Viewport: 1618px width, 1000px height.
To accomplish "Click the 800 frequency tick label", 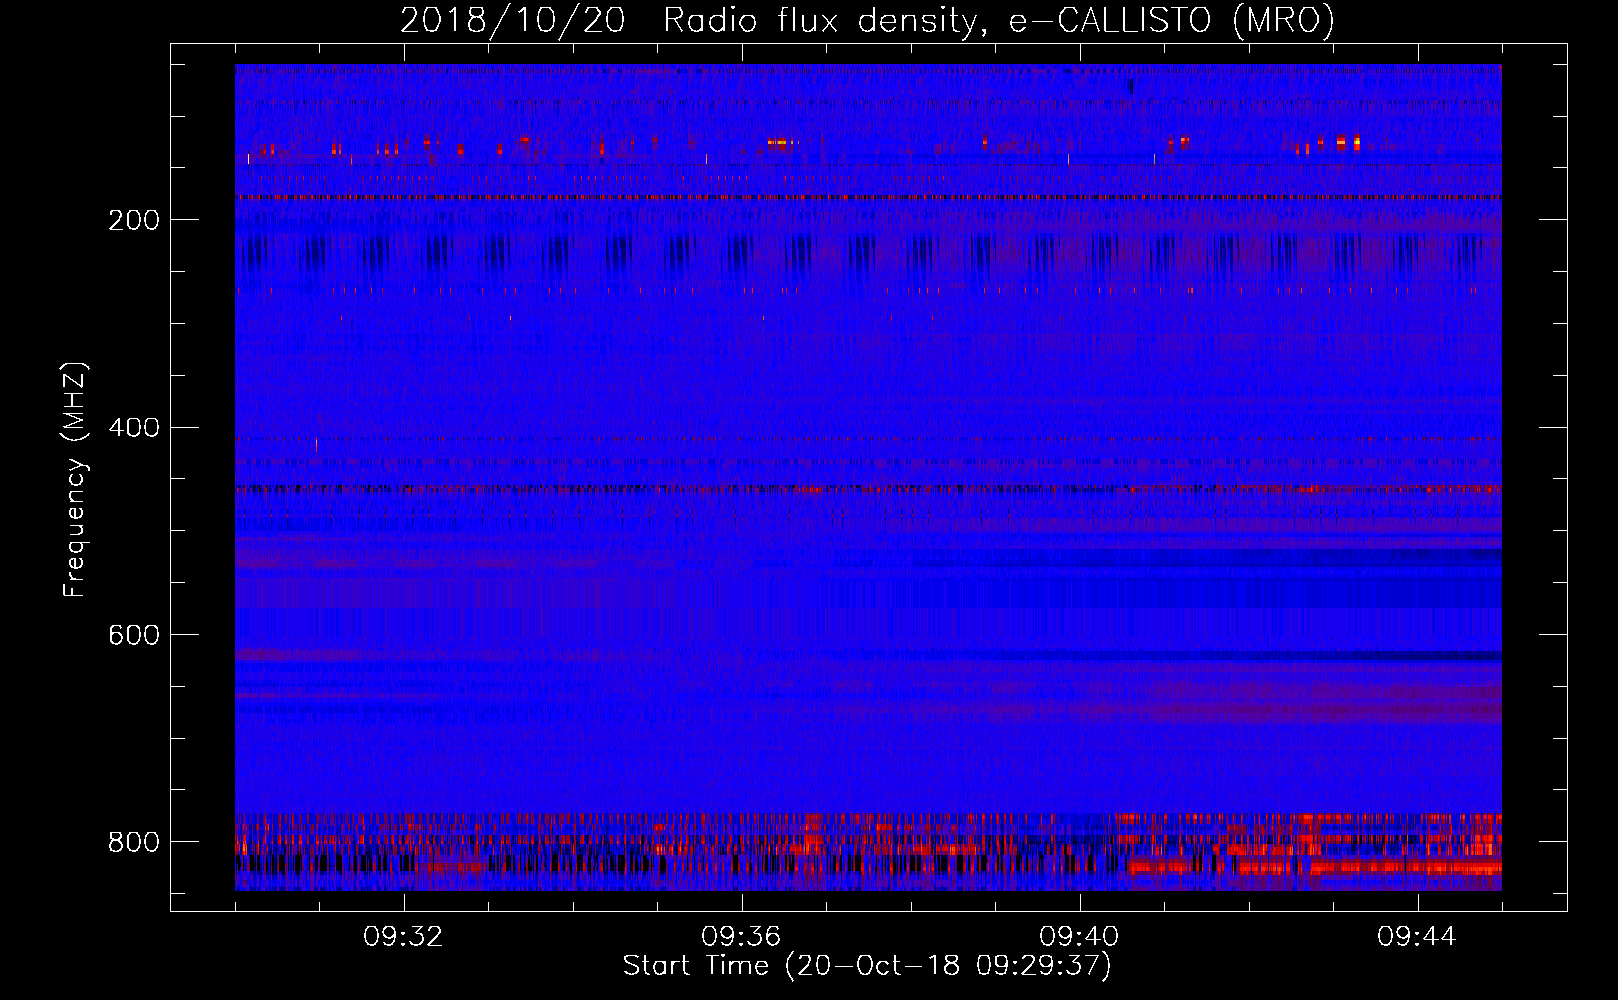I will pos(133,842).
